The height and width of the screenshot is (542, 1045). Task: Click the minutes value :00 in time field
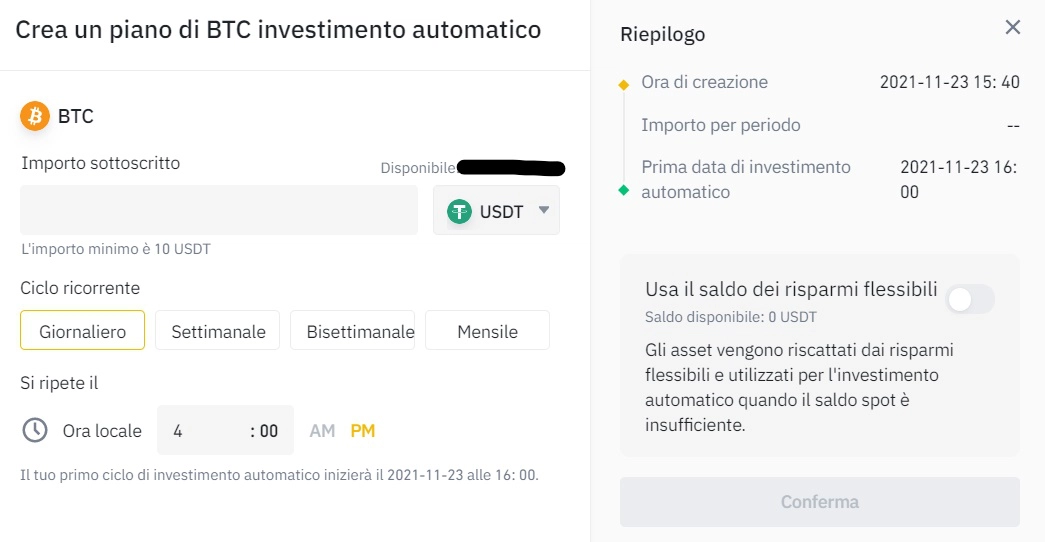click(264, 431)
